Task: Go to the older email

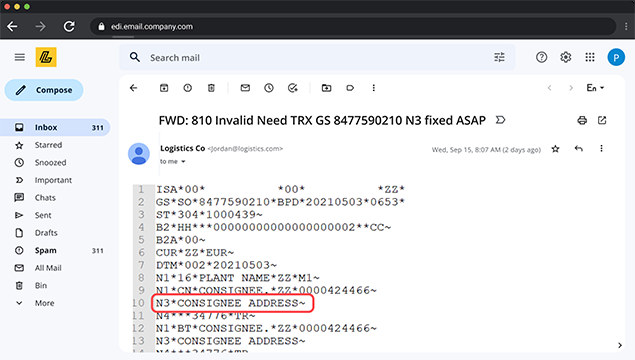Action: (x=571, y=88)
